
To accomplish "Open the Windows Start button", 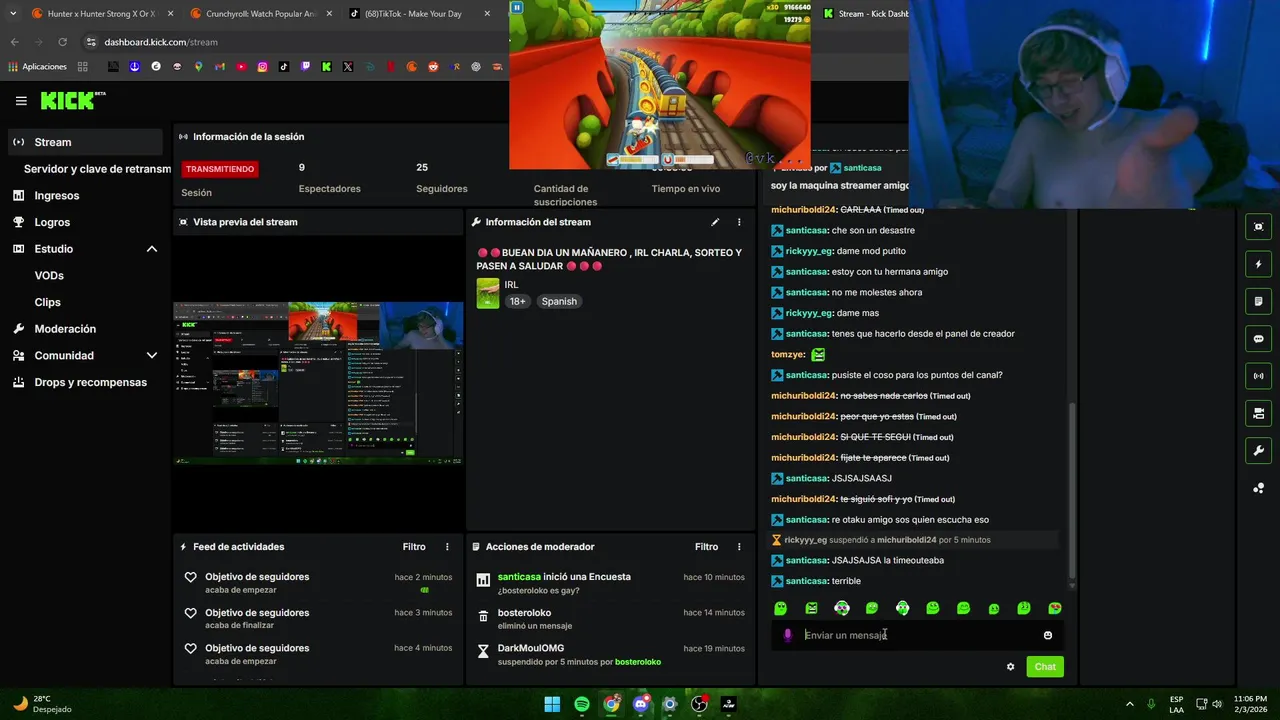I will point(552,704).
